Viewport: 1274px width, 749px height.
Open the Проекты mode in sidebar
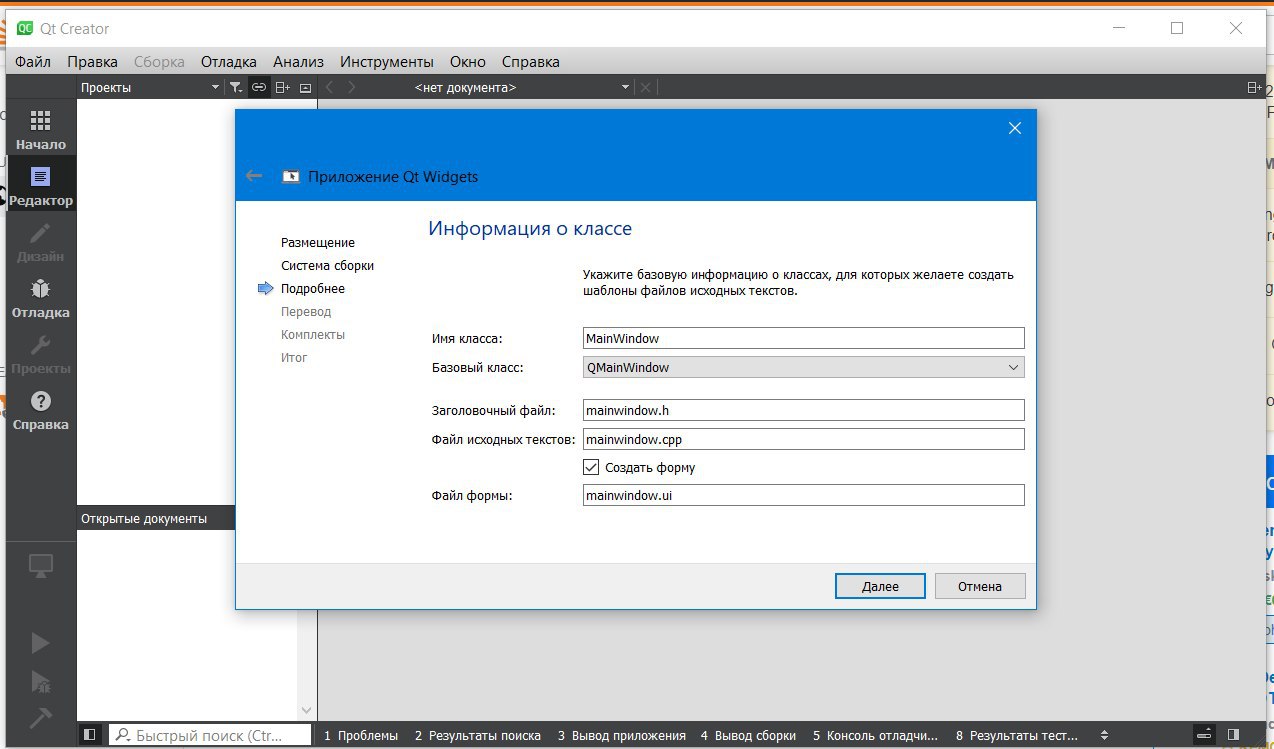(x=40, y=354)
